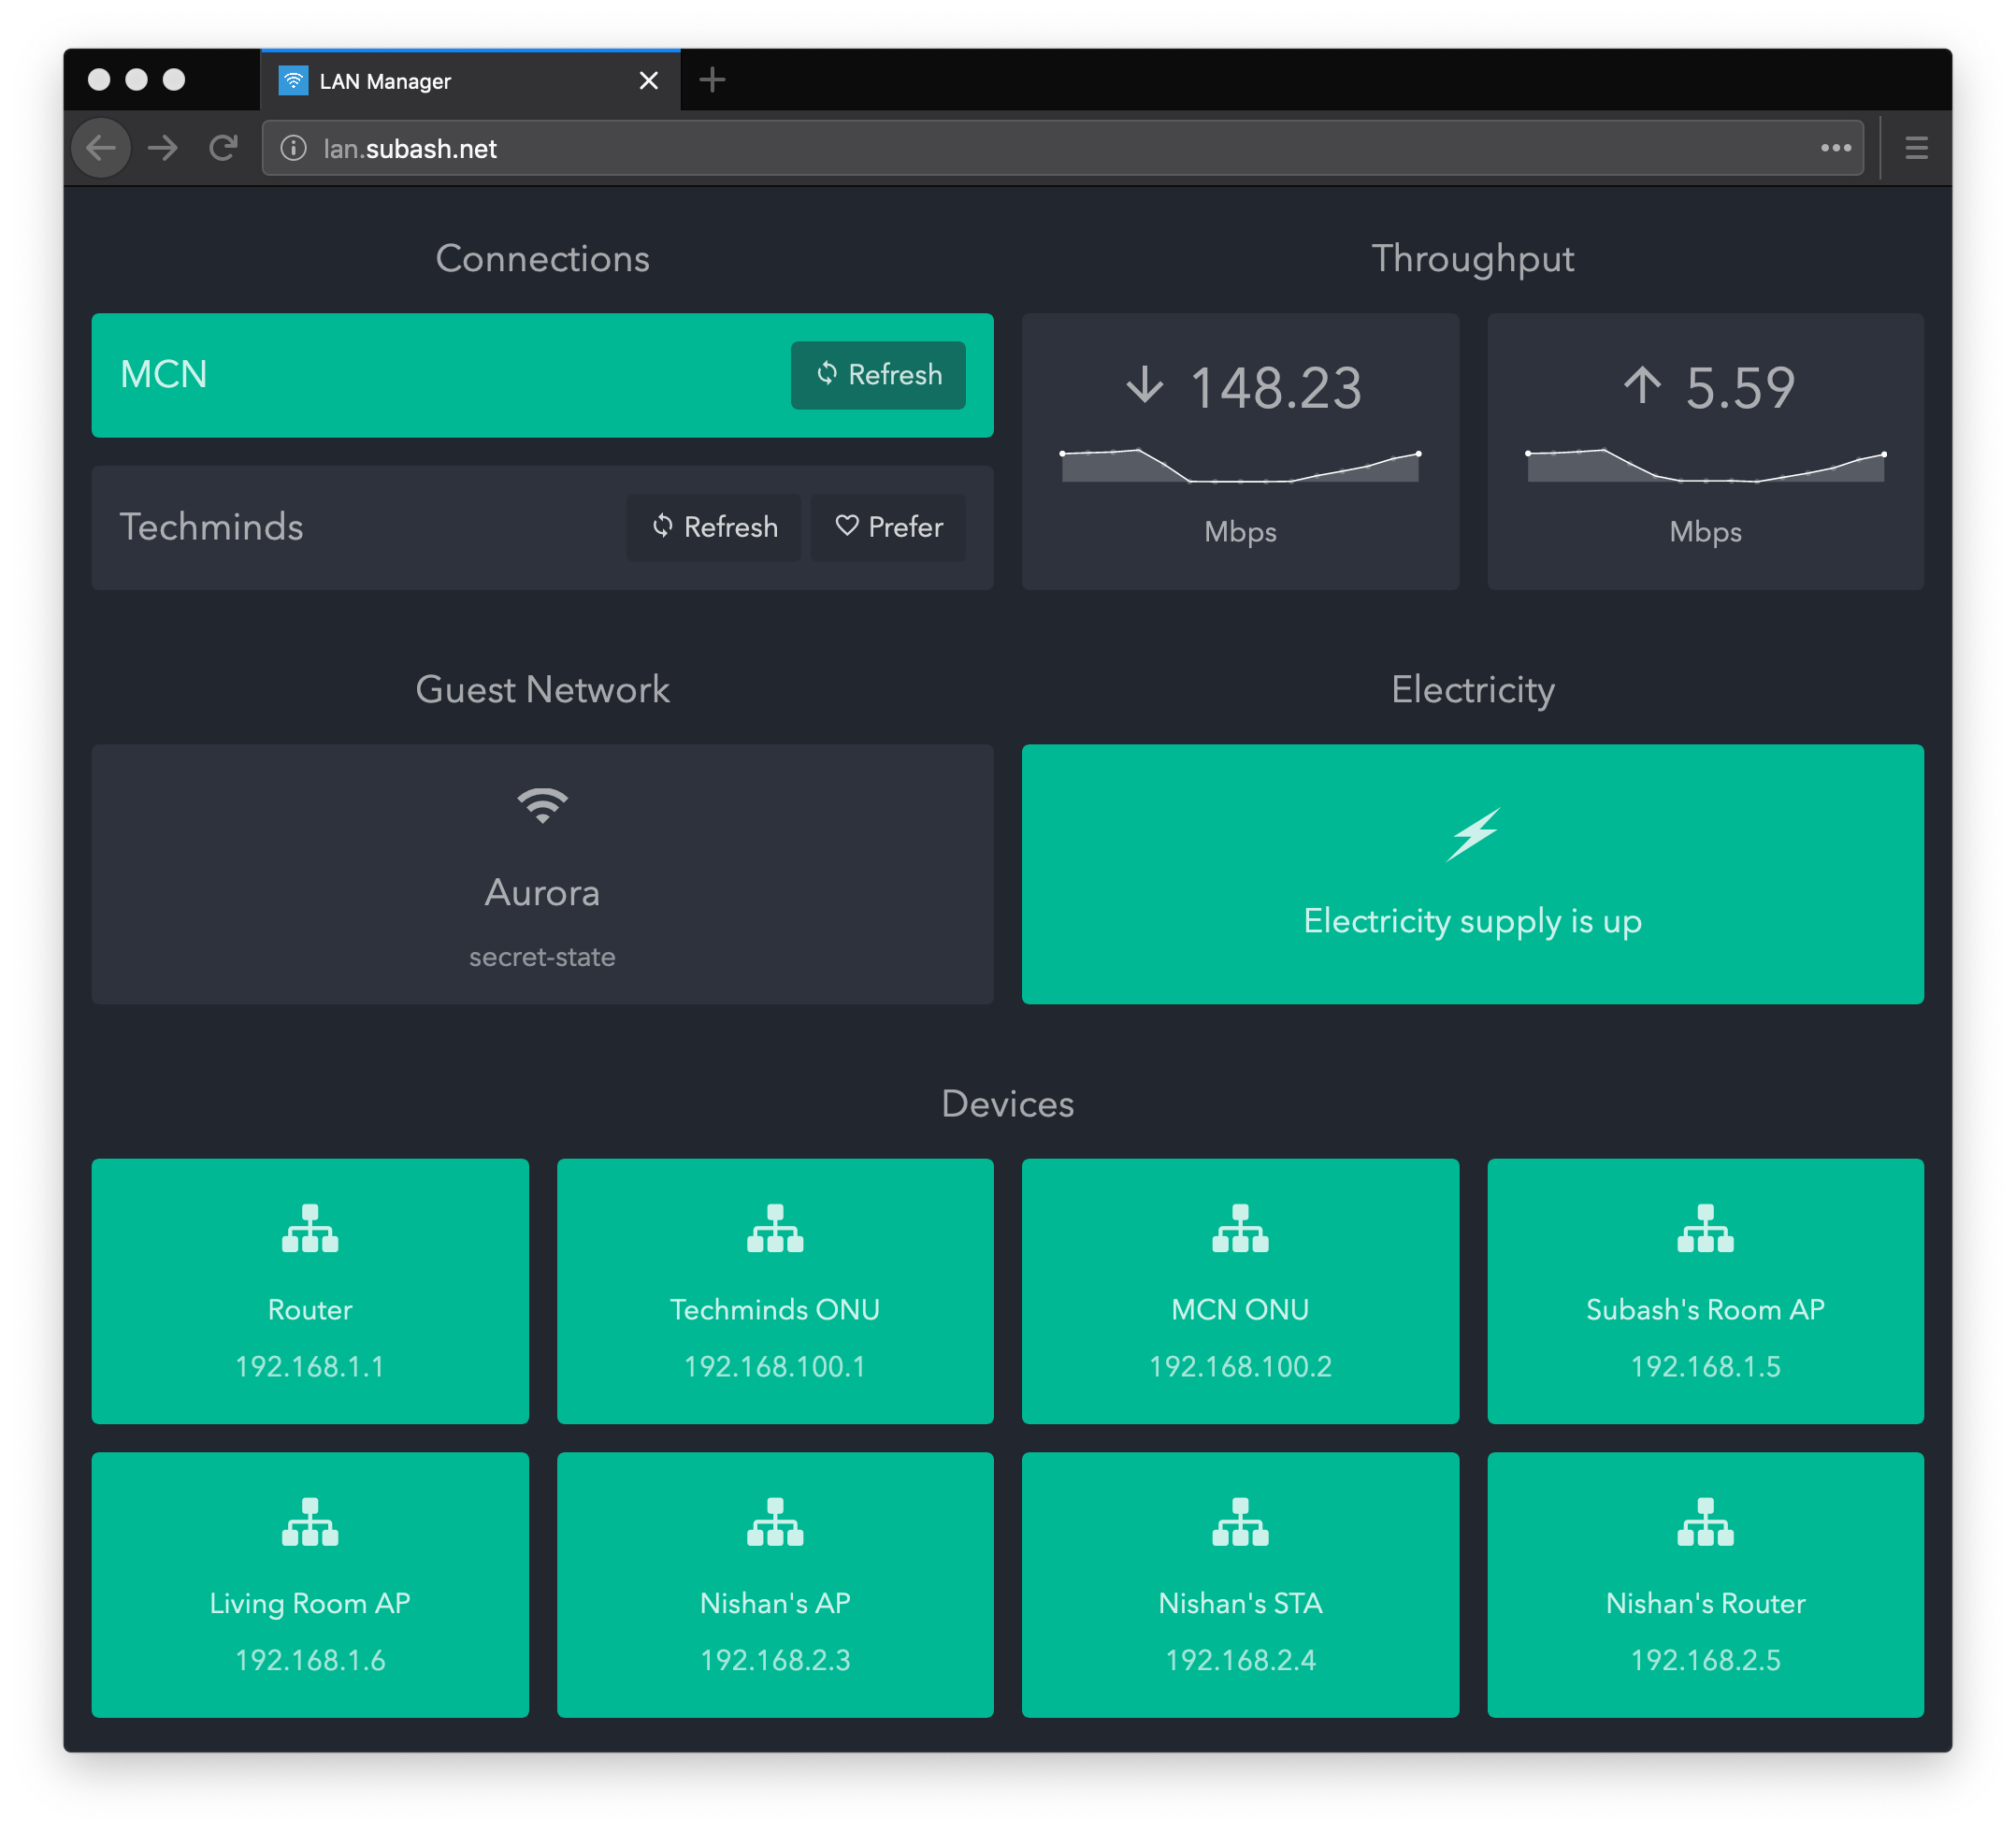Click the upload arrow throughput icon
Image resolution: width=2016 pixels, height=1831 pixels.
click(x=1642, y=385)
